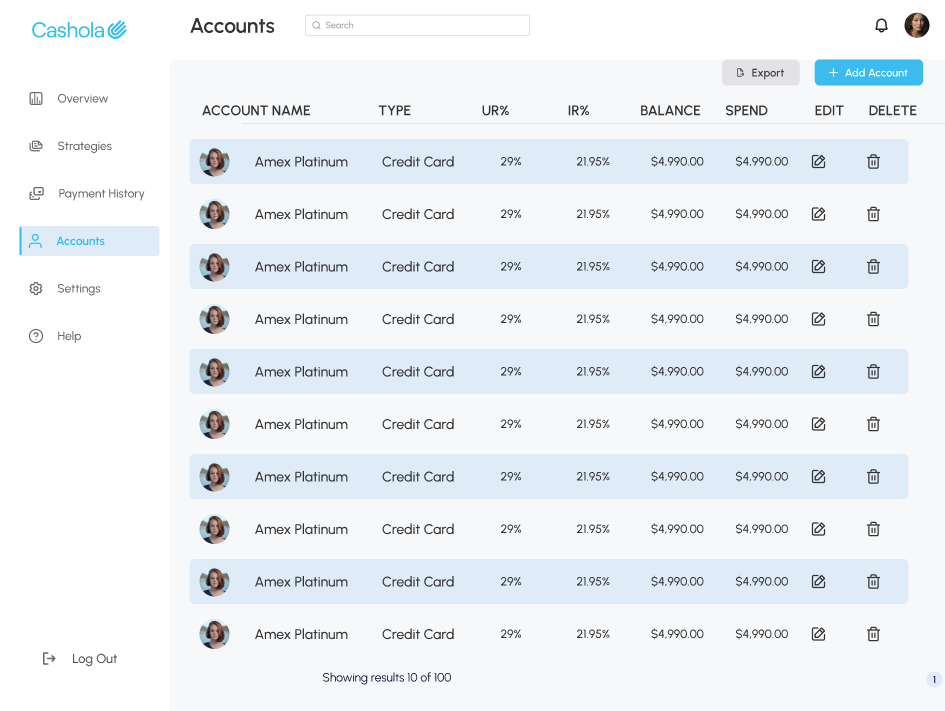Viewport: 945px width, 711px height.
Task: Log out of Cashola
Action: tap(80, 659)
